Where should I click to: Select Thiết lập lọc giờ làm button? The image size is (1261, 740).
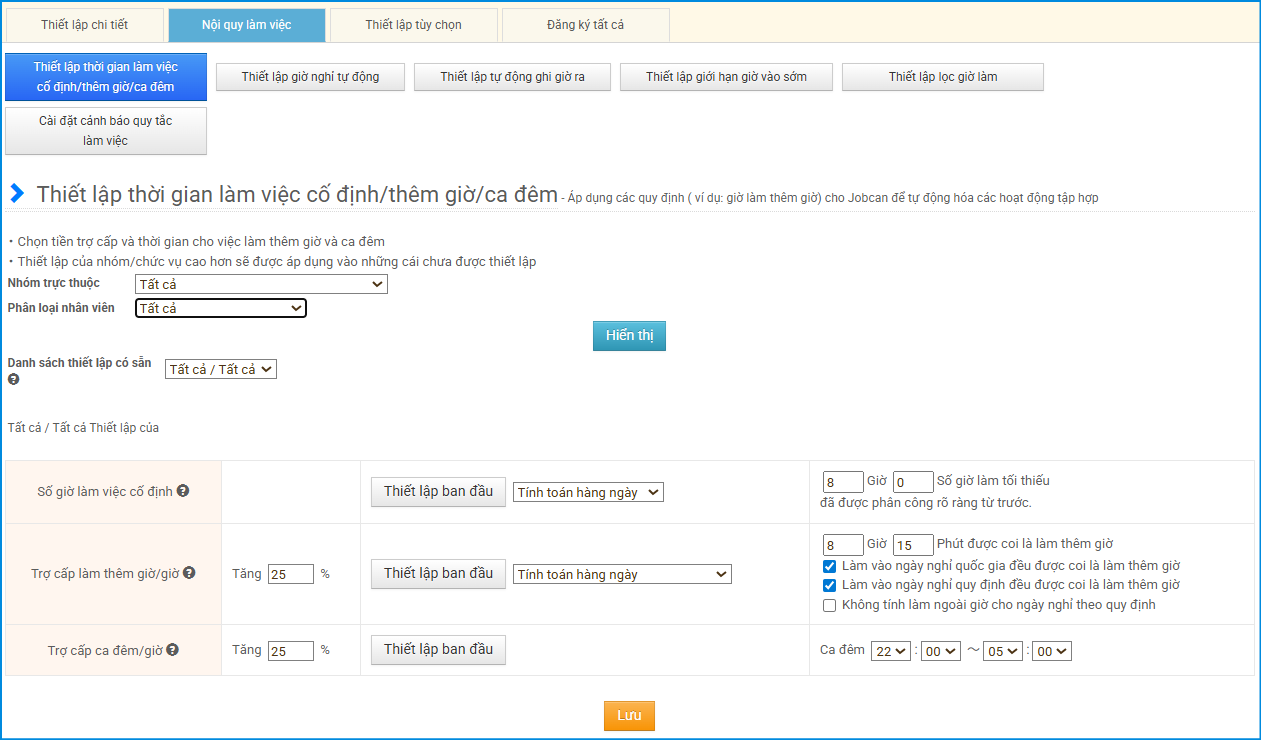[x=942, y=77]
